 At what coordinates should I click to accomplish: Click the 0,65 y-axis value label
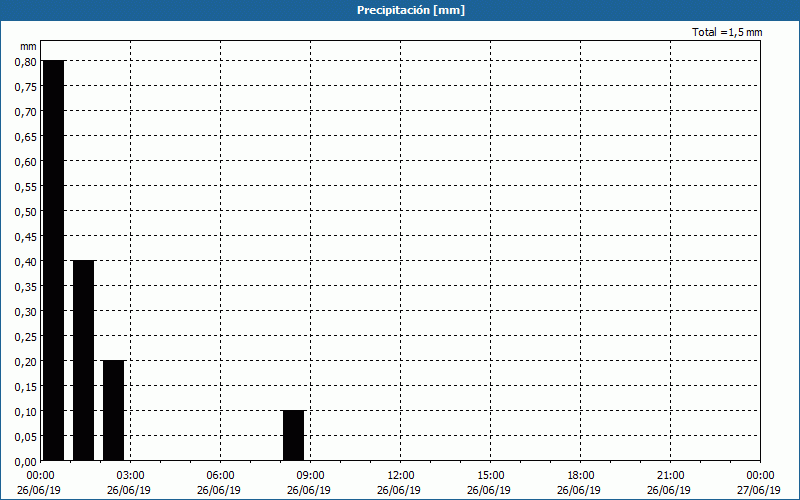coord(26,136)
